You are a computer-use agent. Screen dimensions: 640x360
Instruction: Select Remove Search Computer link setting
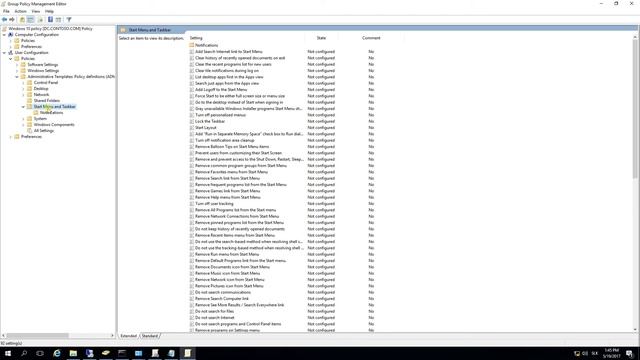coord(222,299)
